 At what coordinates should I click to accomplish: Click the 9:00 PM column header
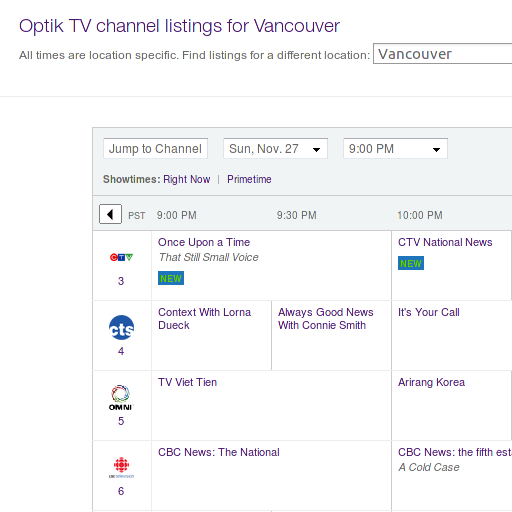[x=177, y=215]
